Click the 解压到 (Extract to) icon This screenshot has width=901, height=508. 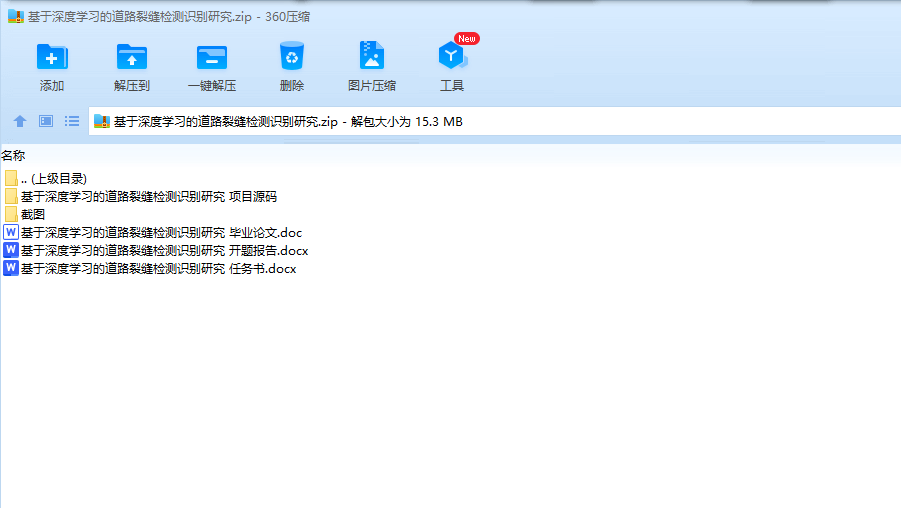(x=132, y=57)
